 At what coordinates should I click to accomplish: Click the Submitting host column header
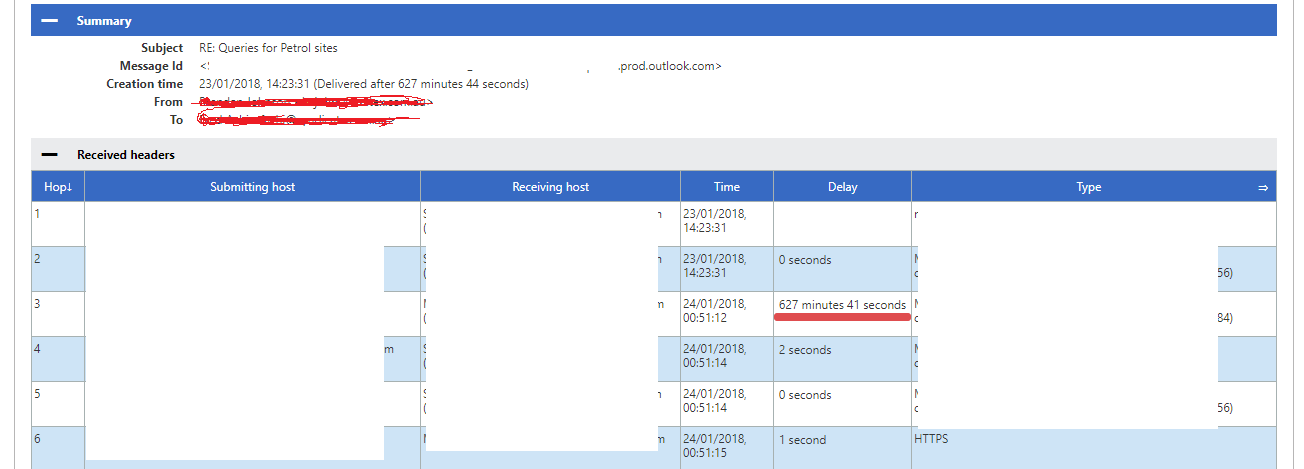tap(253, 187)
